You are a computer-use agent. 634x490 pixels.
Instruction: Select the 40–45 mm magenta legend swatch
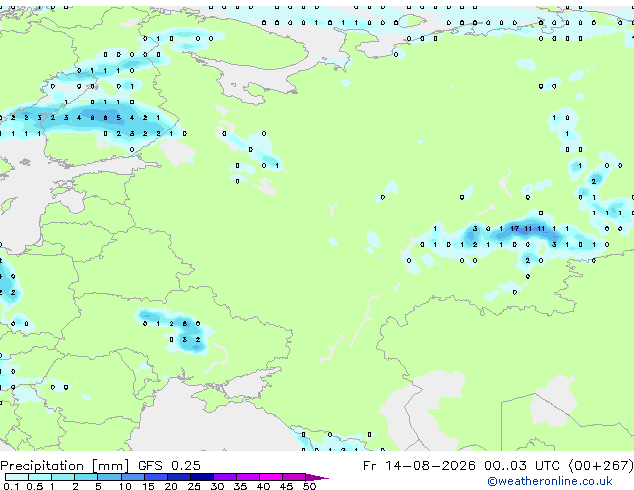pyautogui.click(x=271, y=477)
